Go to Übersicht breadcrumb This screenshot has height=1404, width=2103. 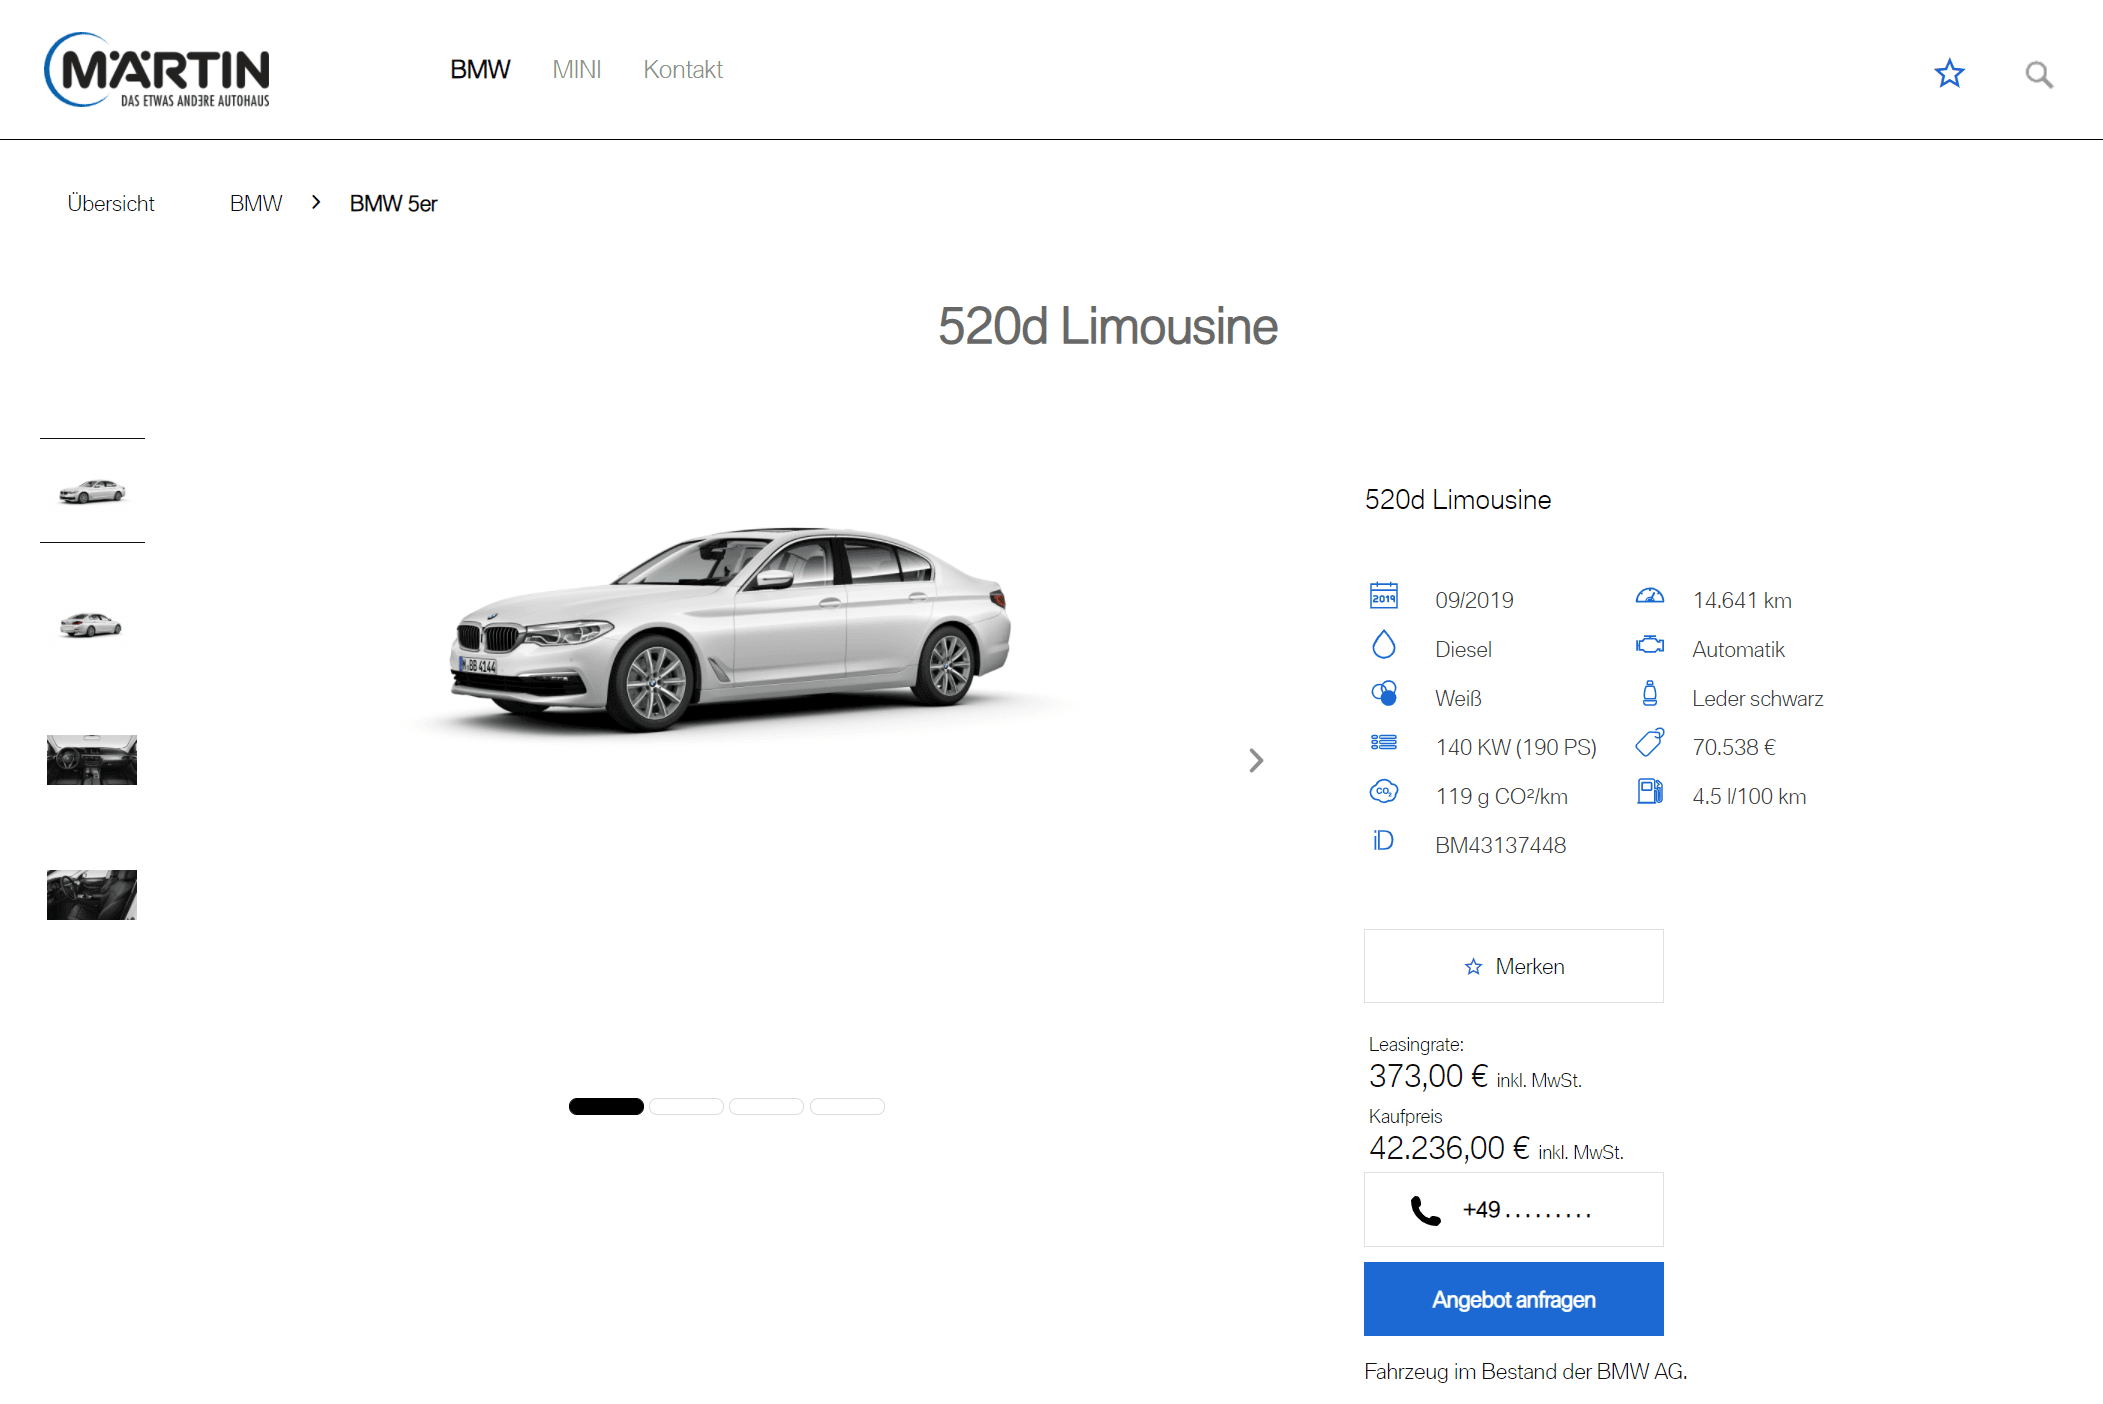pos(111,203)
